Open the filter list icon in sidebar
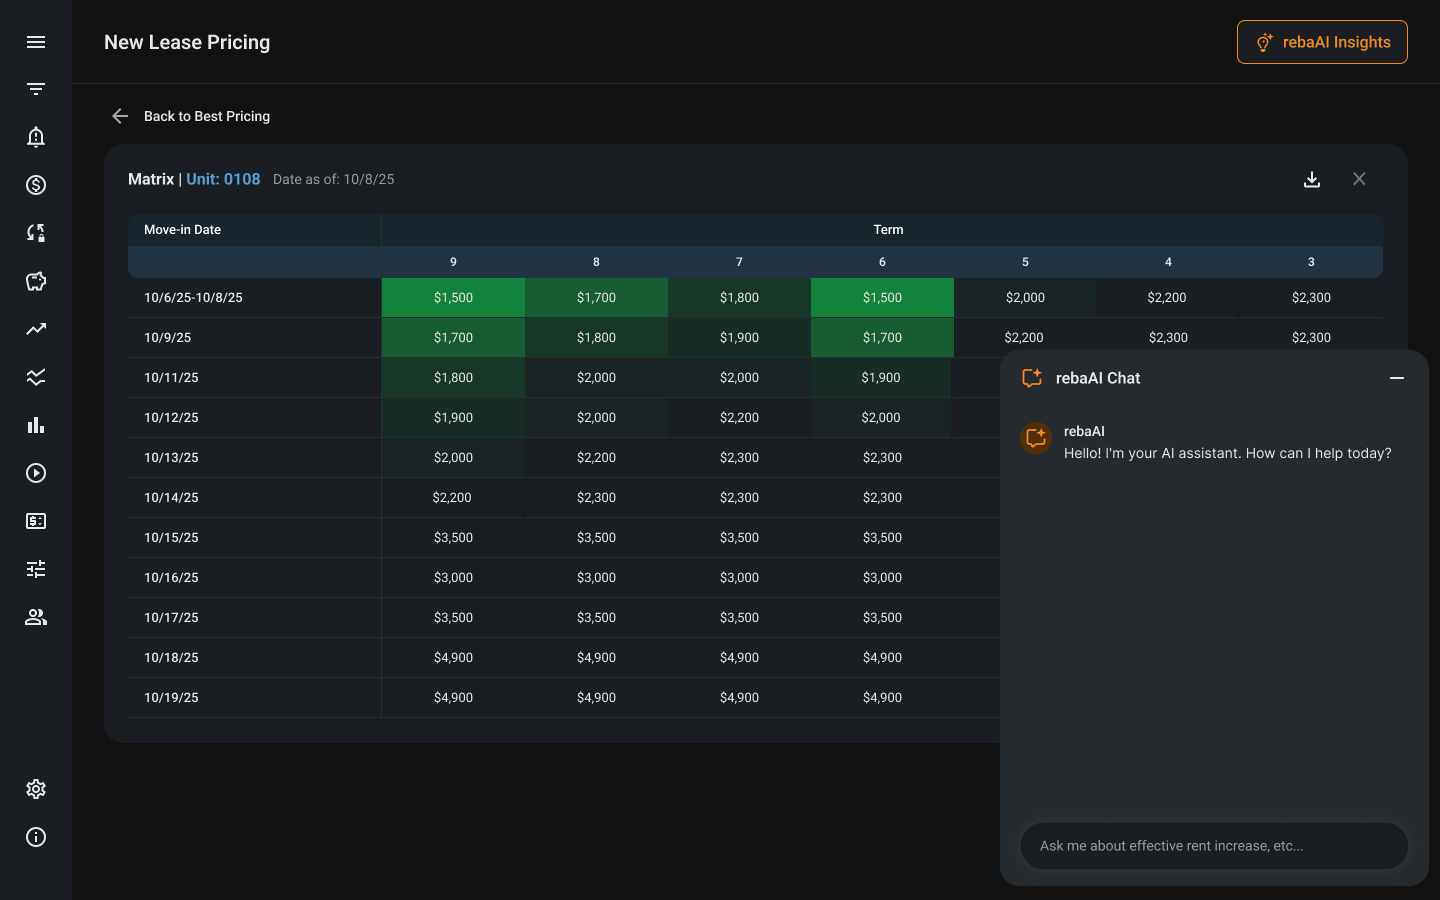1440x900 pixels. pyautogui.click(x=36, y=89)
